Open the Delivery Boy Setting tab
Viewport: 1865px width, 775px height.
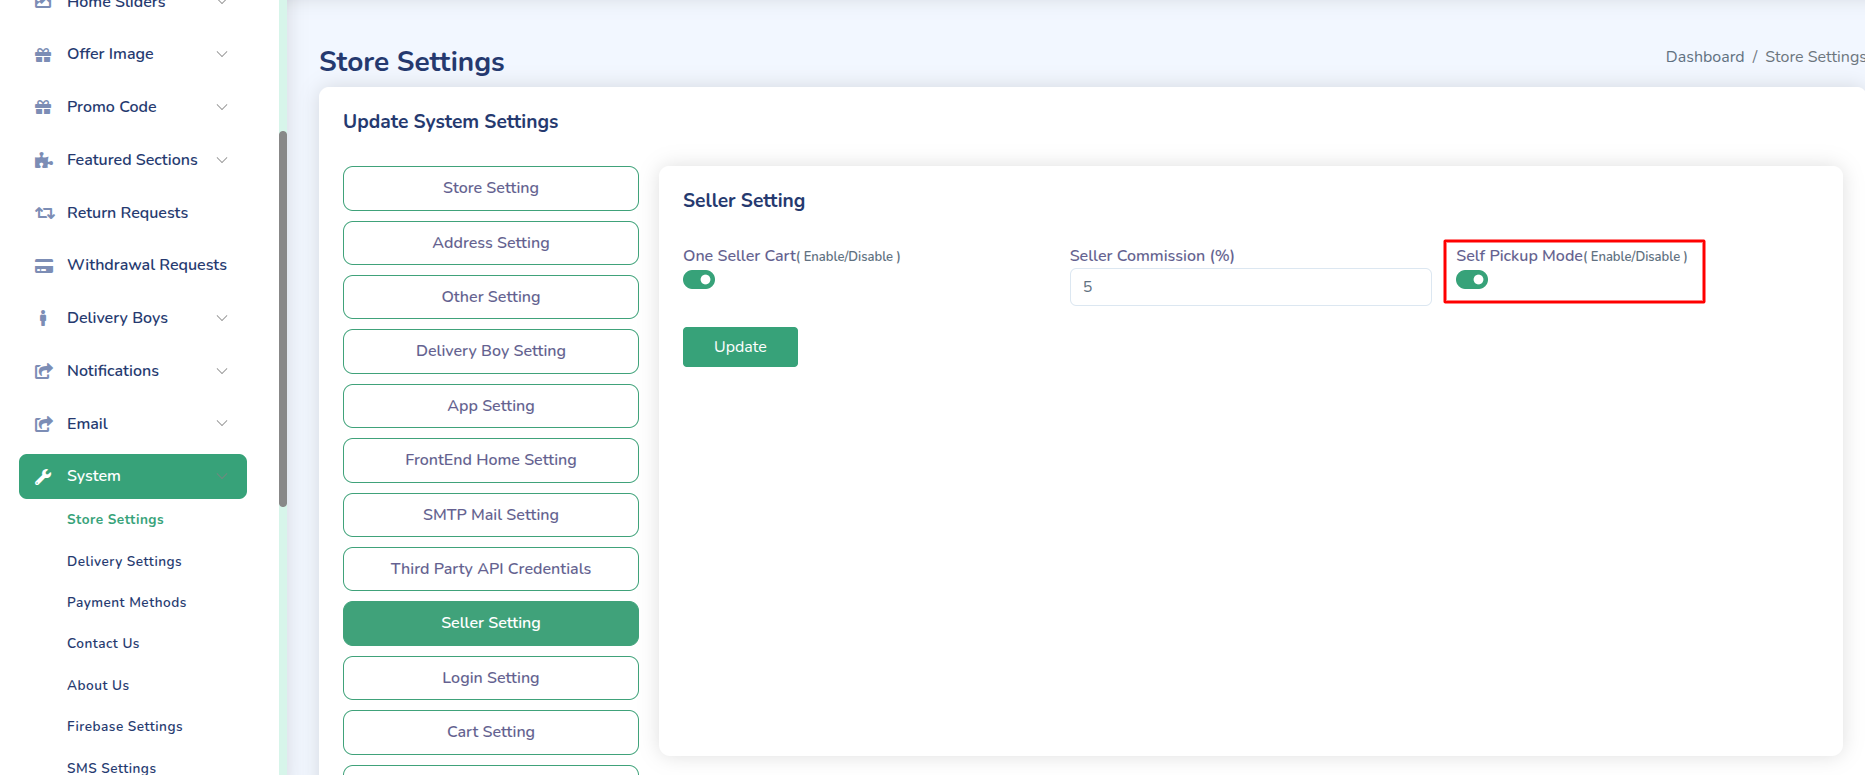tap(491, 351)
